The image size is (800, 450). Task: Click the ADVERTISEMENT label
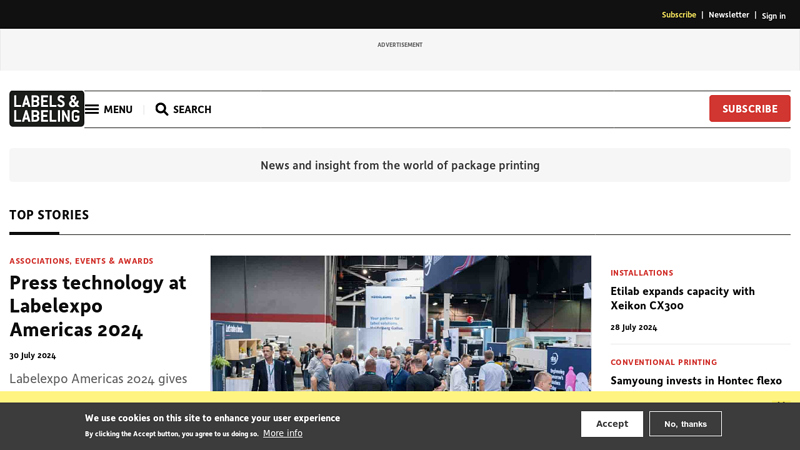[400, 45]
